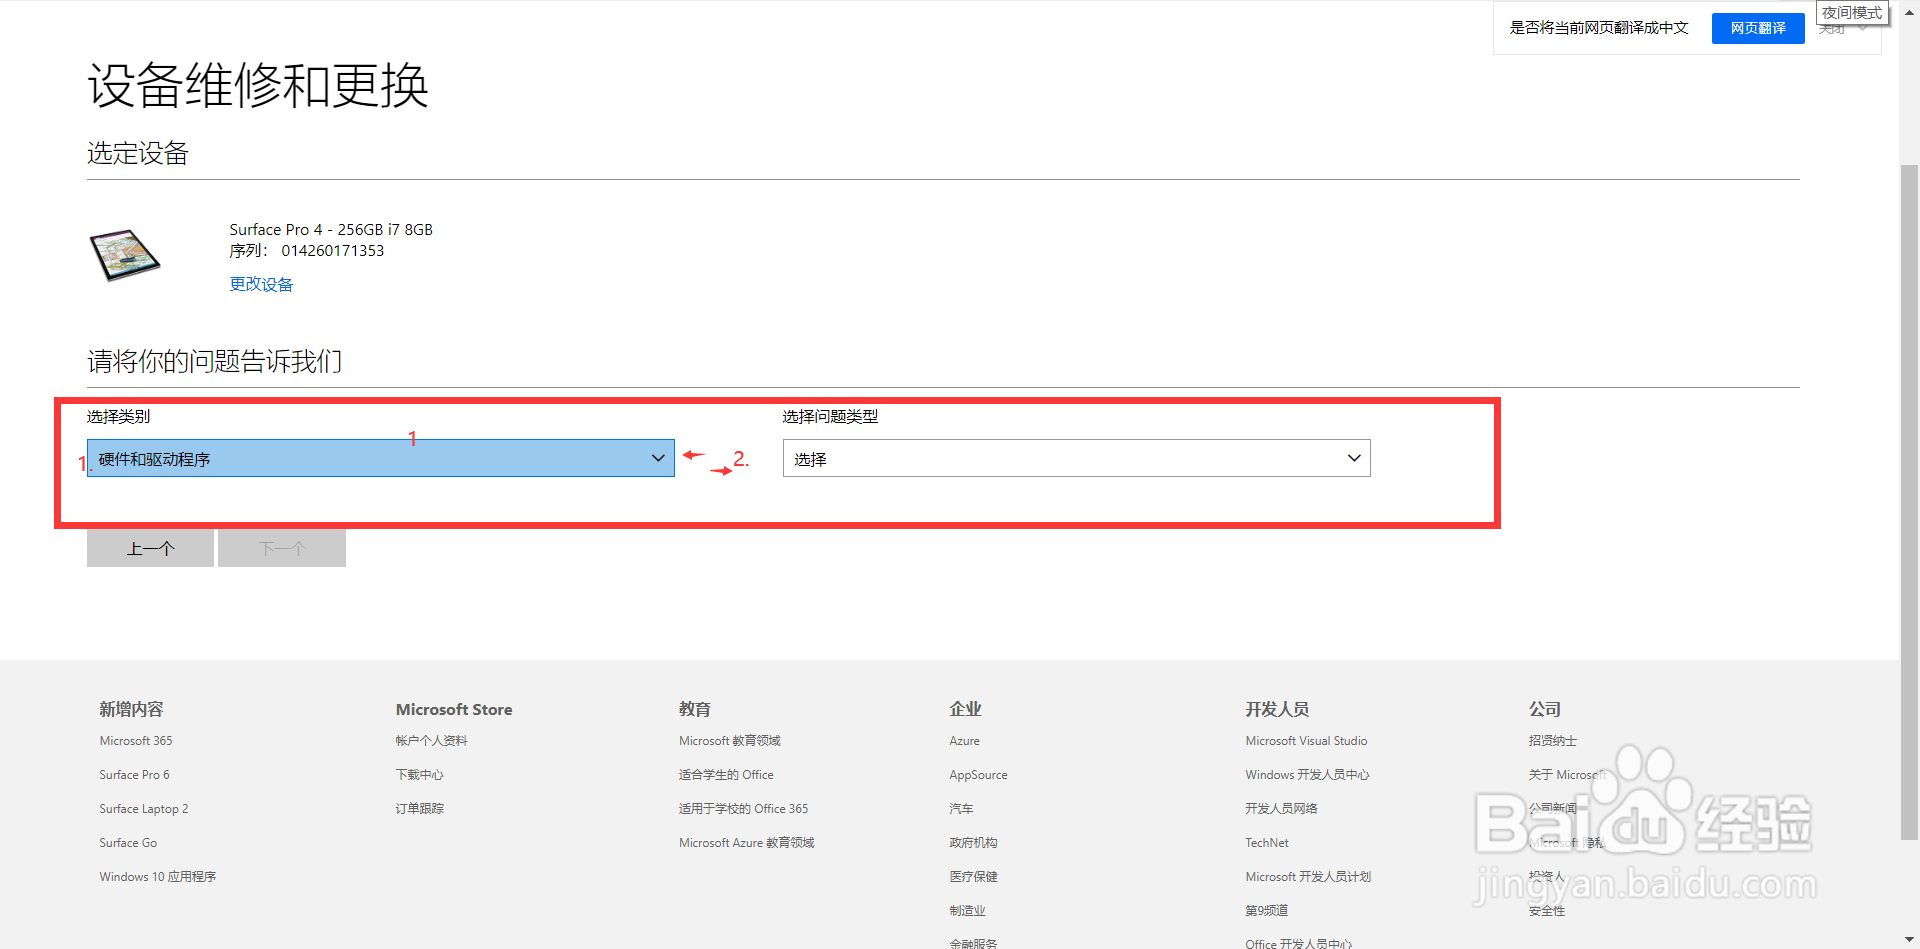The image size is (1920, 949).
Task: Toggle the 夜间模式 night mode button
Action: [1852, 13]
